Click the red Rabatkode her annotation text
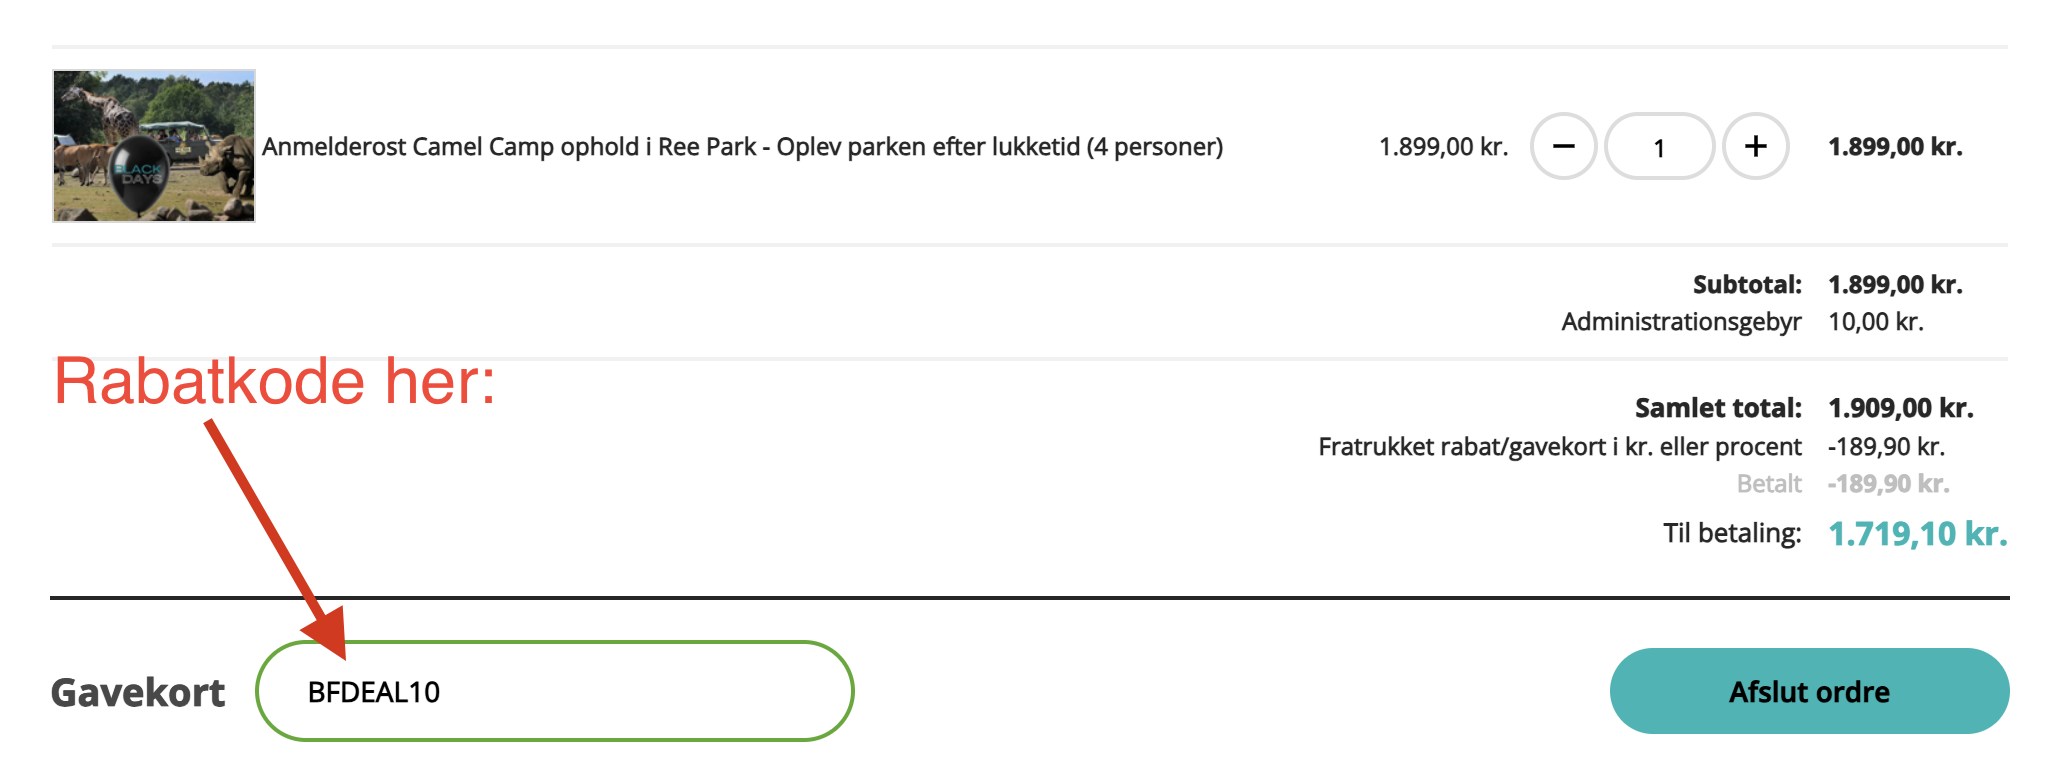2054x764 pixels. coord(274,381)
